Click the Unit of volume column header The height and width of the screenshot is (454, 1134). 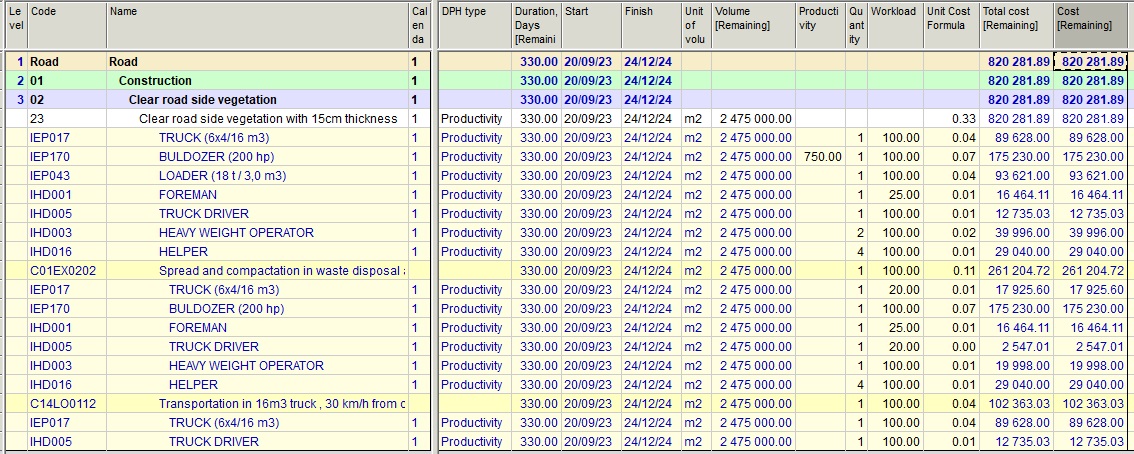[x=696, y=25]
